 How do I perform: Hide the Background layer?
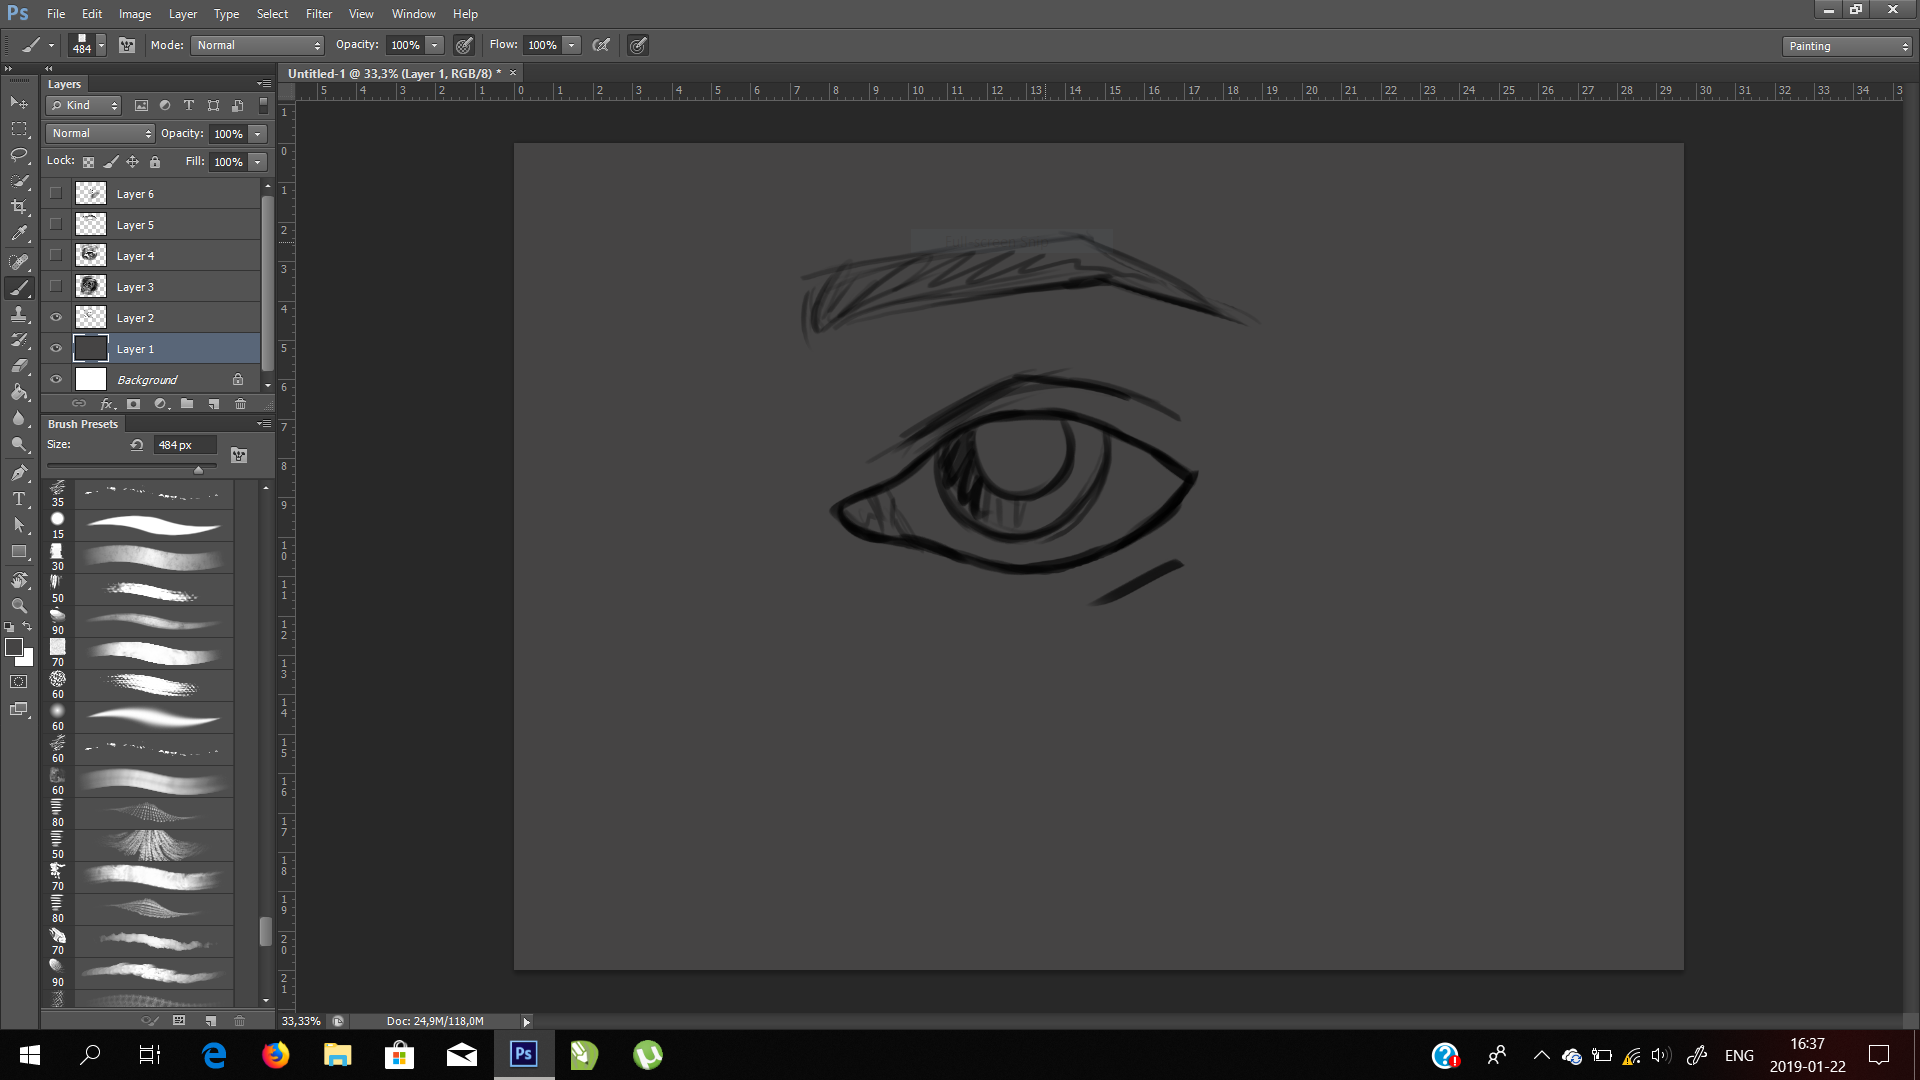[x=56, y=380]
